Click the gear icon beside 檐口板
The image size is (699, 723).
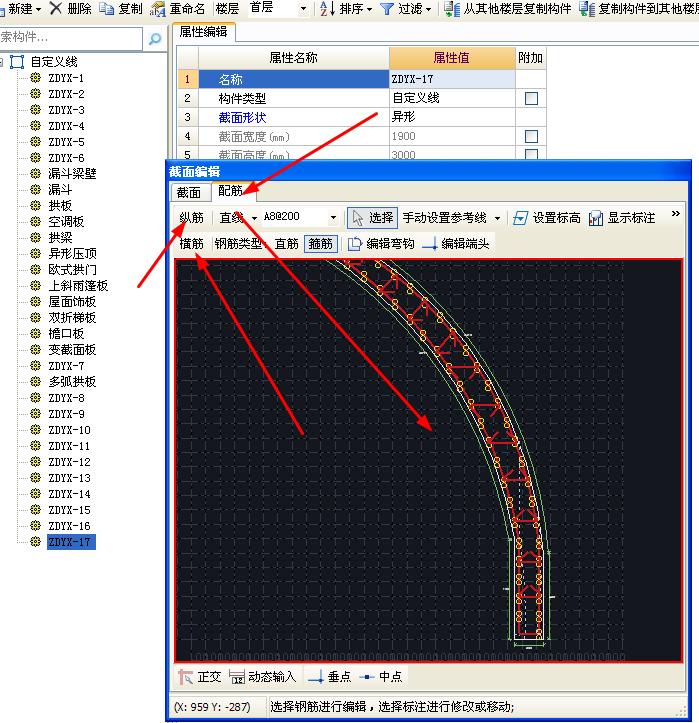tap(36, 333)
